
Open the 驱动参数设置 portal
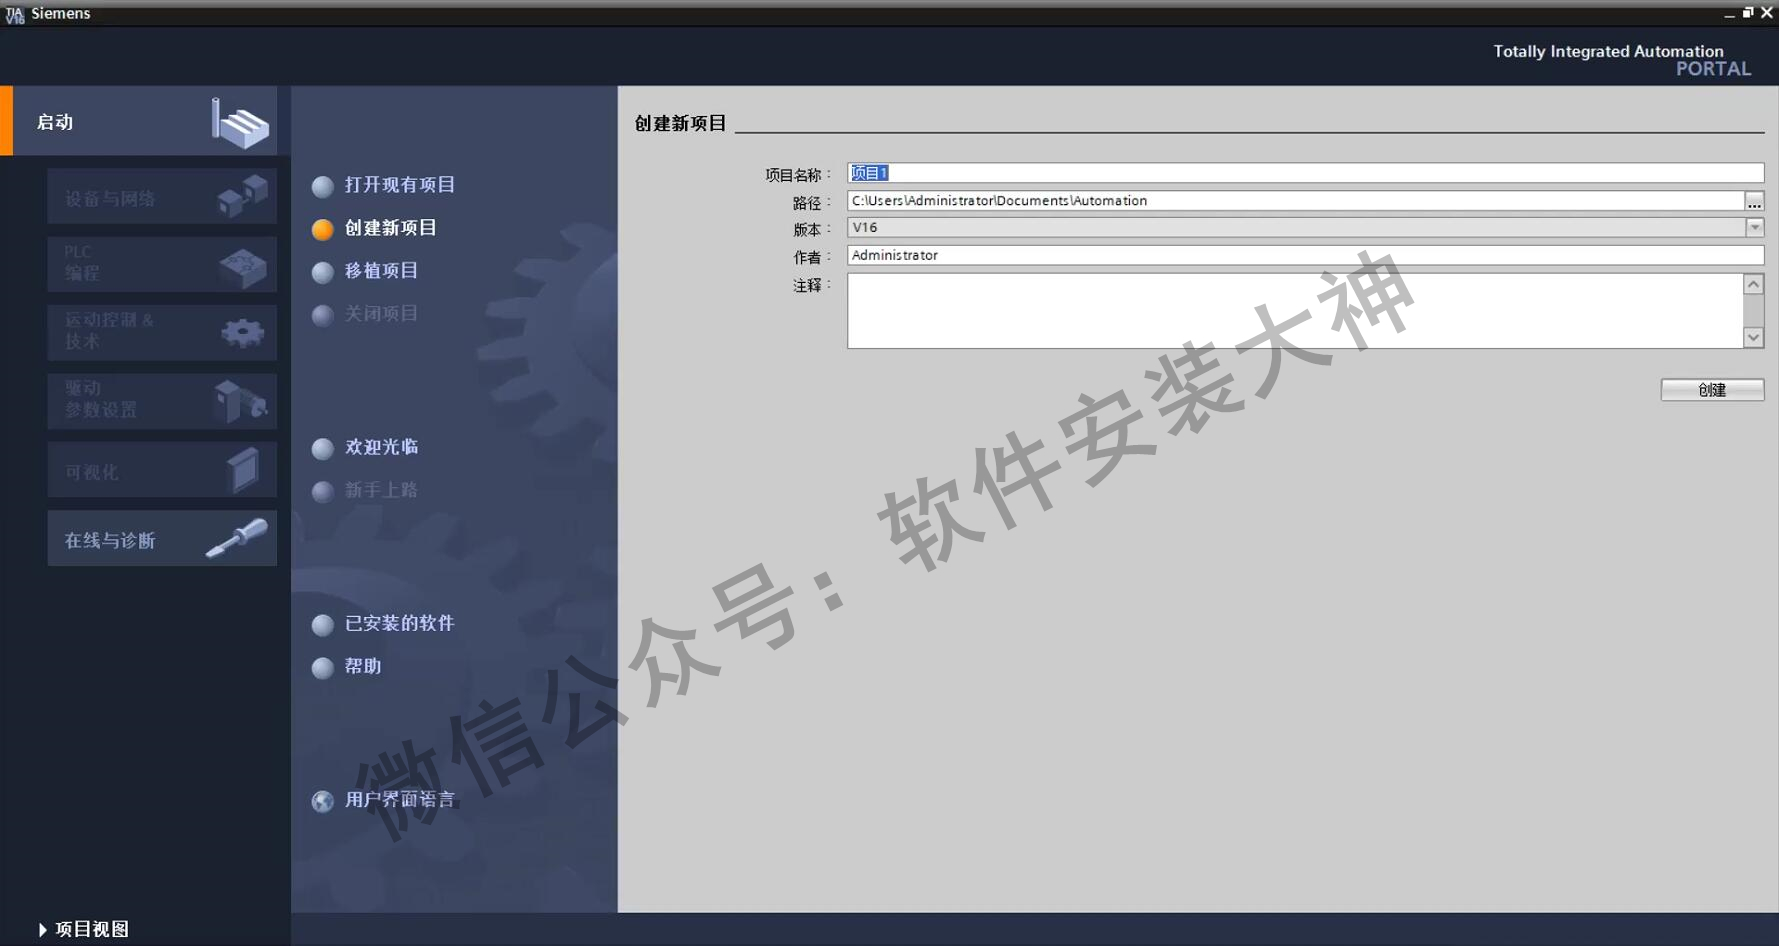point(162,401)
